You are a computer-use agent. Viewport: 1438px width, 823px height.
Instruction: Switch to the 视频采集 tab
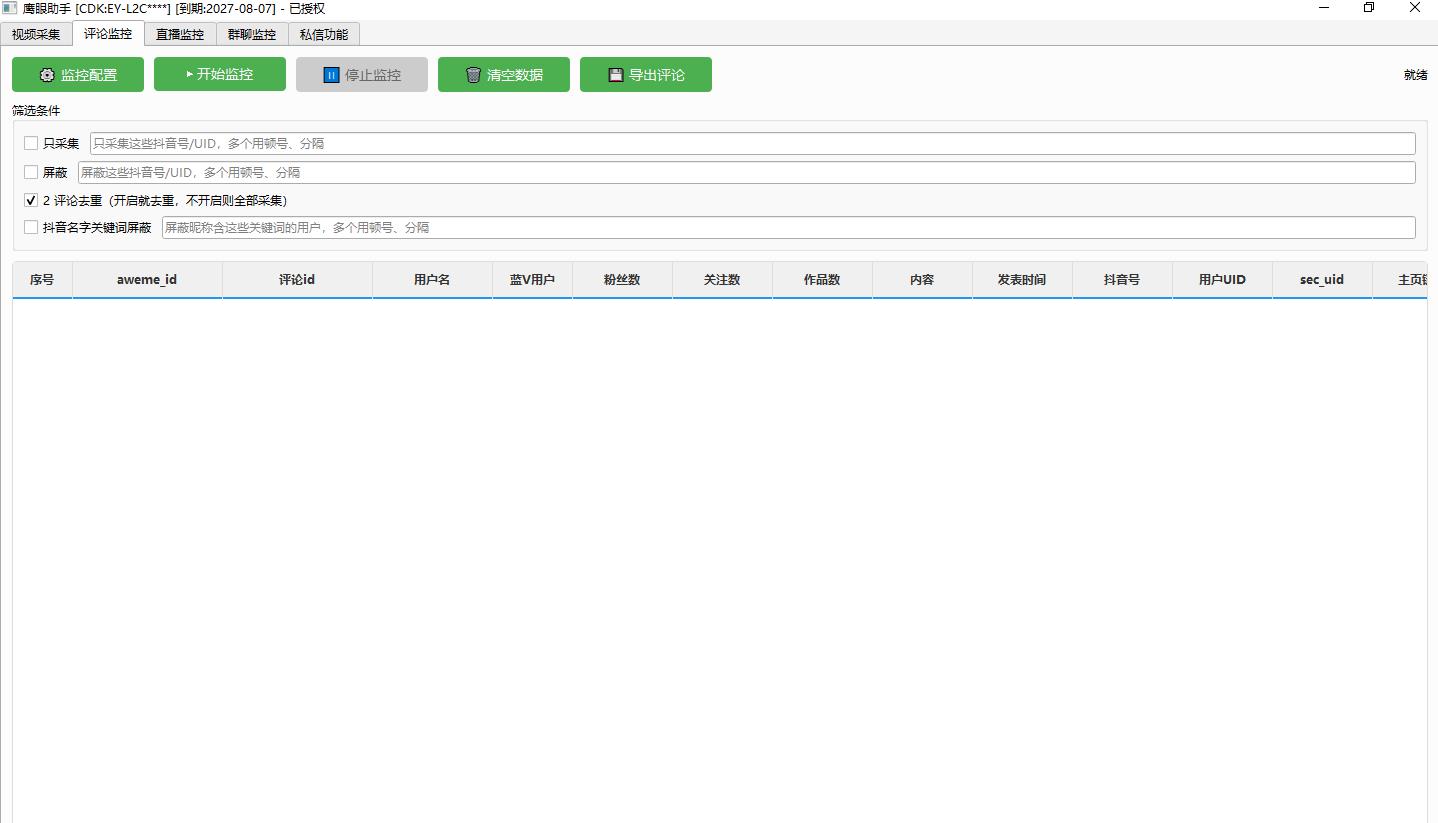[x=36, y=34]
